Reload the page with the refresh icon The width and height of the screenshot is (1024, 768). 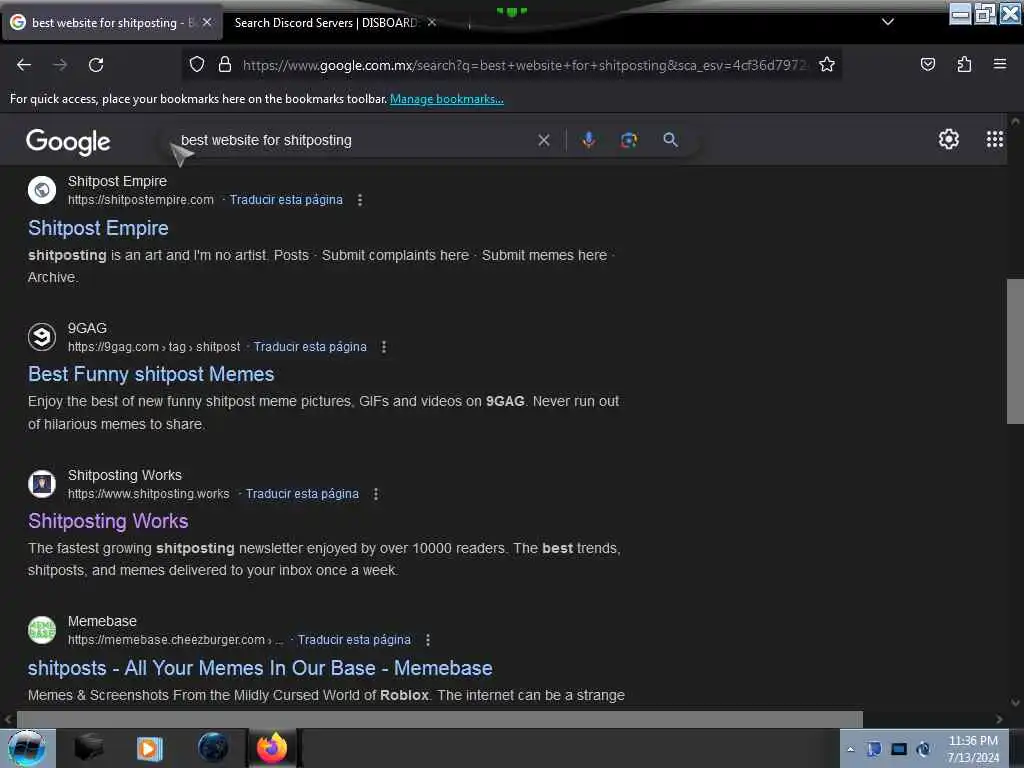[96, 65]
